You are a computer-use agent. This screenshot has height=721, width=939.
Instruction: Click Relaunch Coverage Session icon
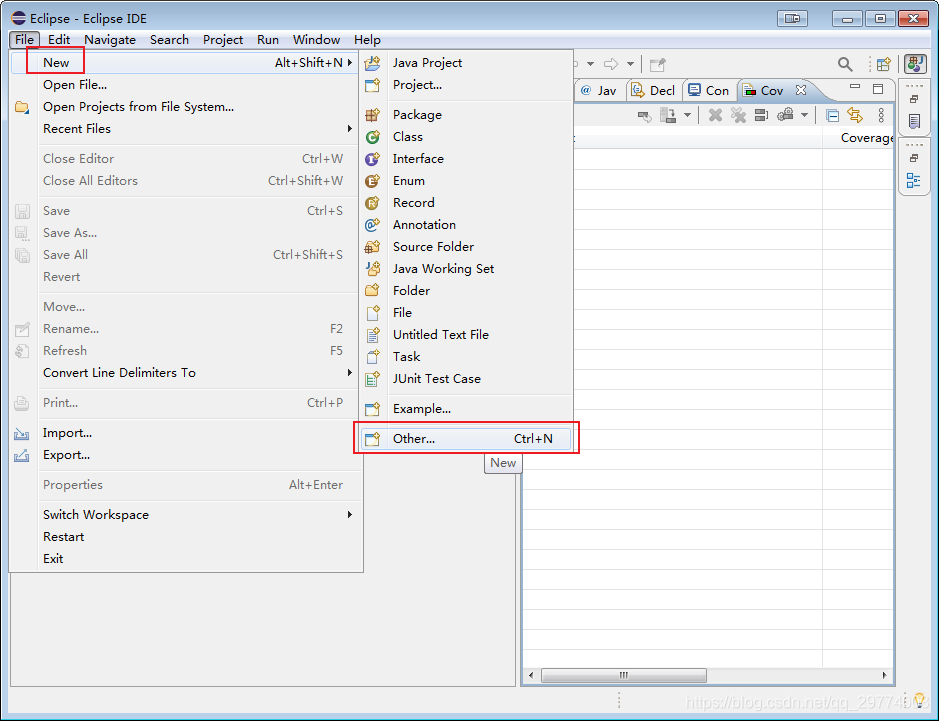tap(644, 115)
